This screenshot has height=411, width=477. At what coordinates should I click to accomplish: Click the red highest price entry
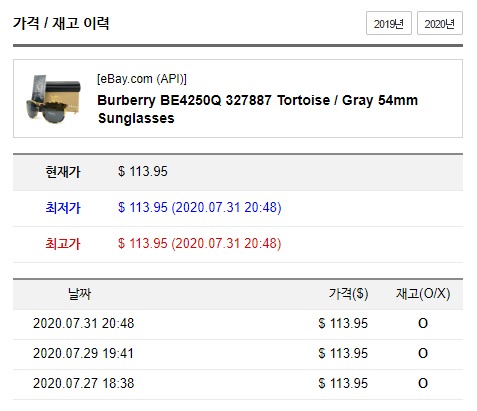click(200, 243)
